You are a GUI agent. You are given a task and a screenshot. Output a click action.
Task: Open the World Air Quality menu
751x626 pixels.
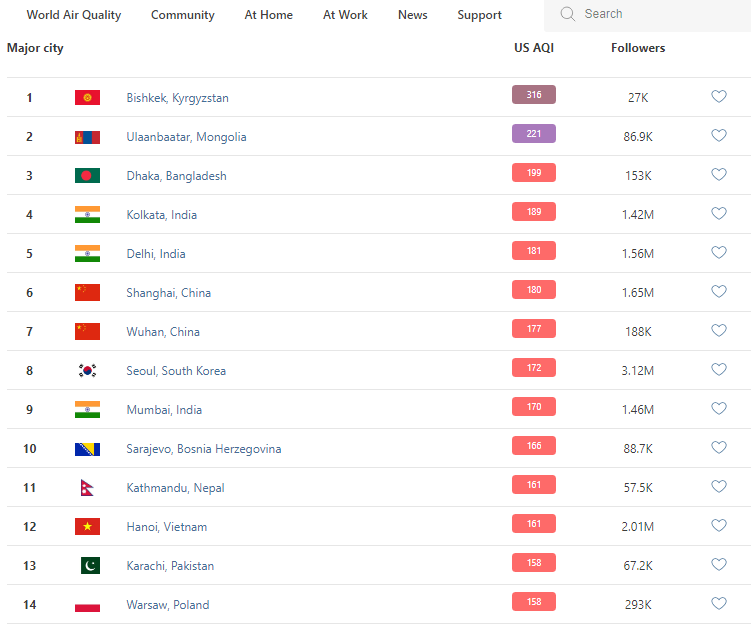74,15
